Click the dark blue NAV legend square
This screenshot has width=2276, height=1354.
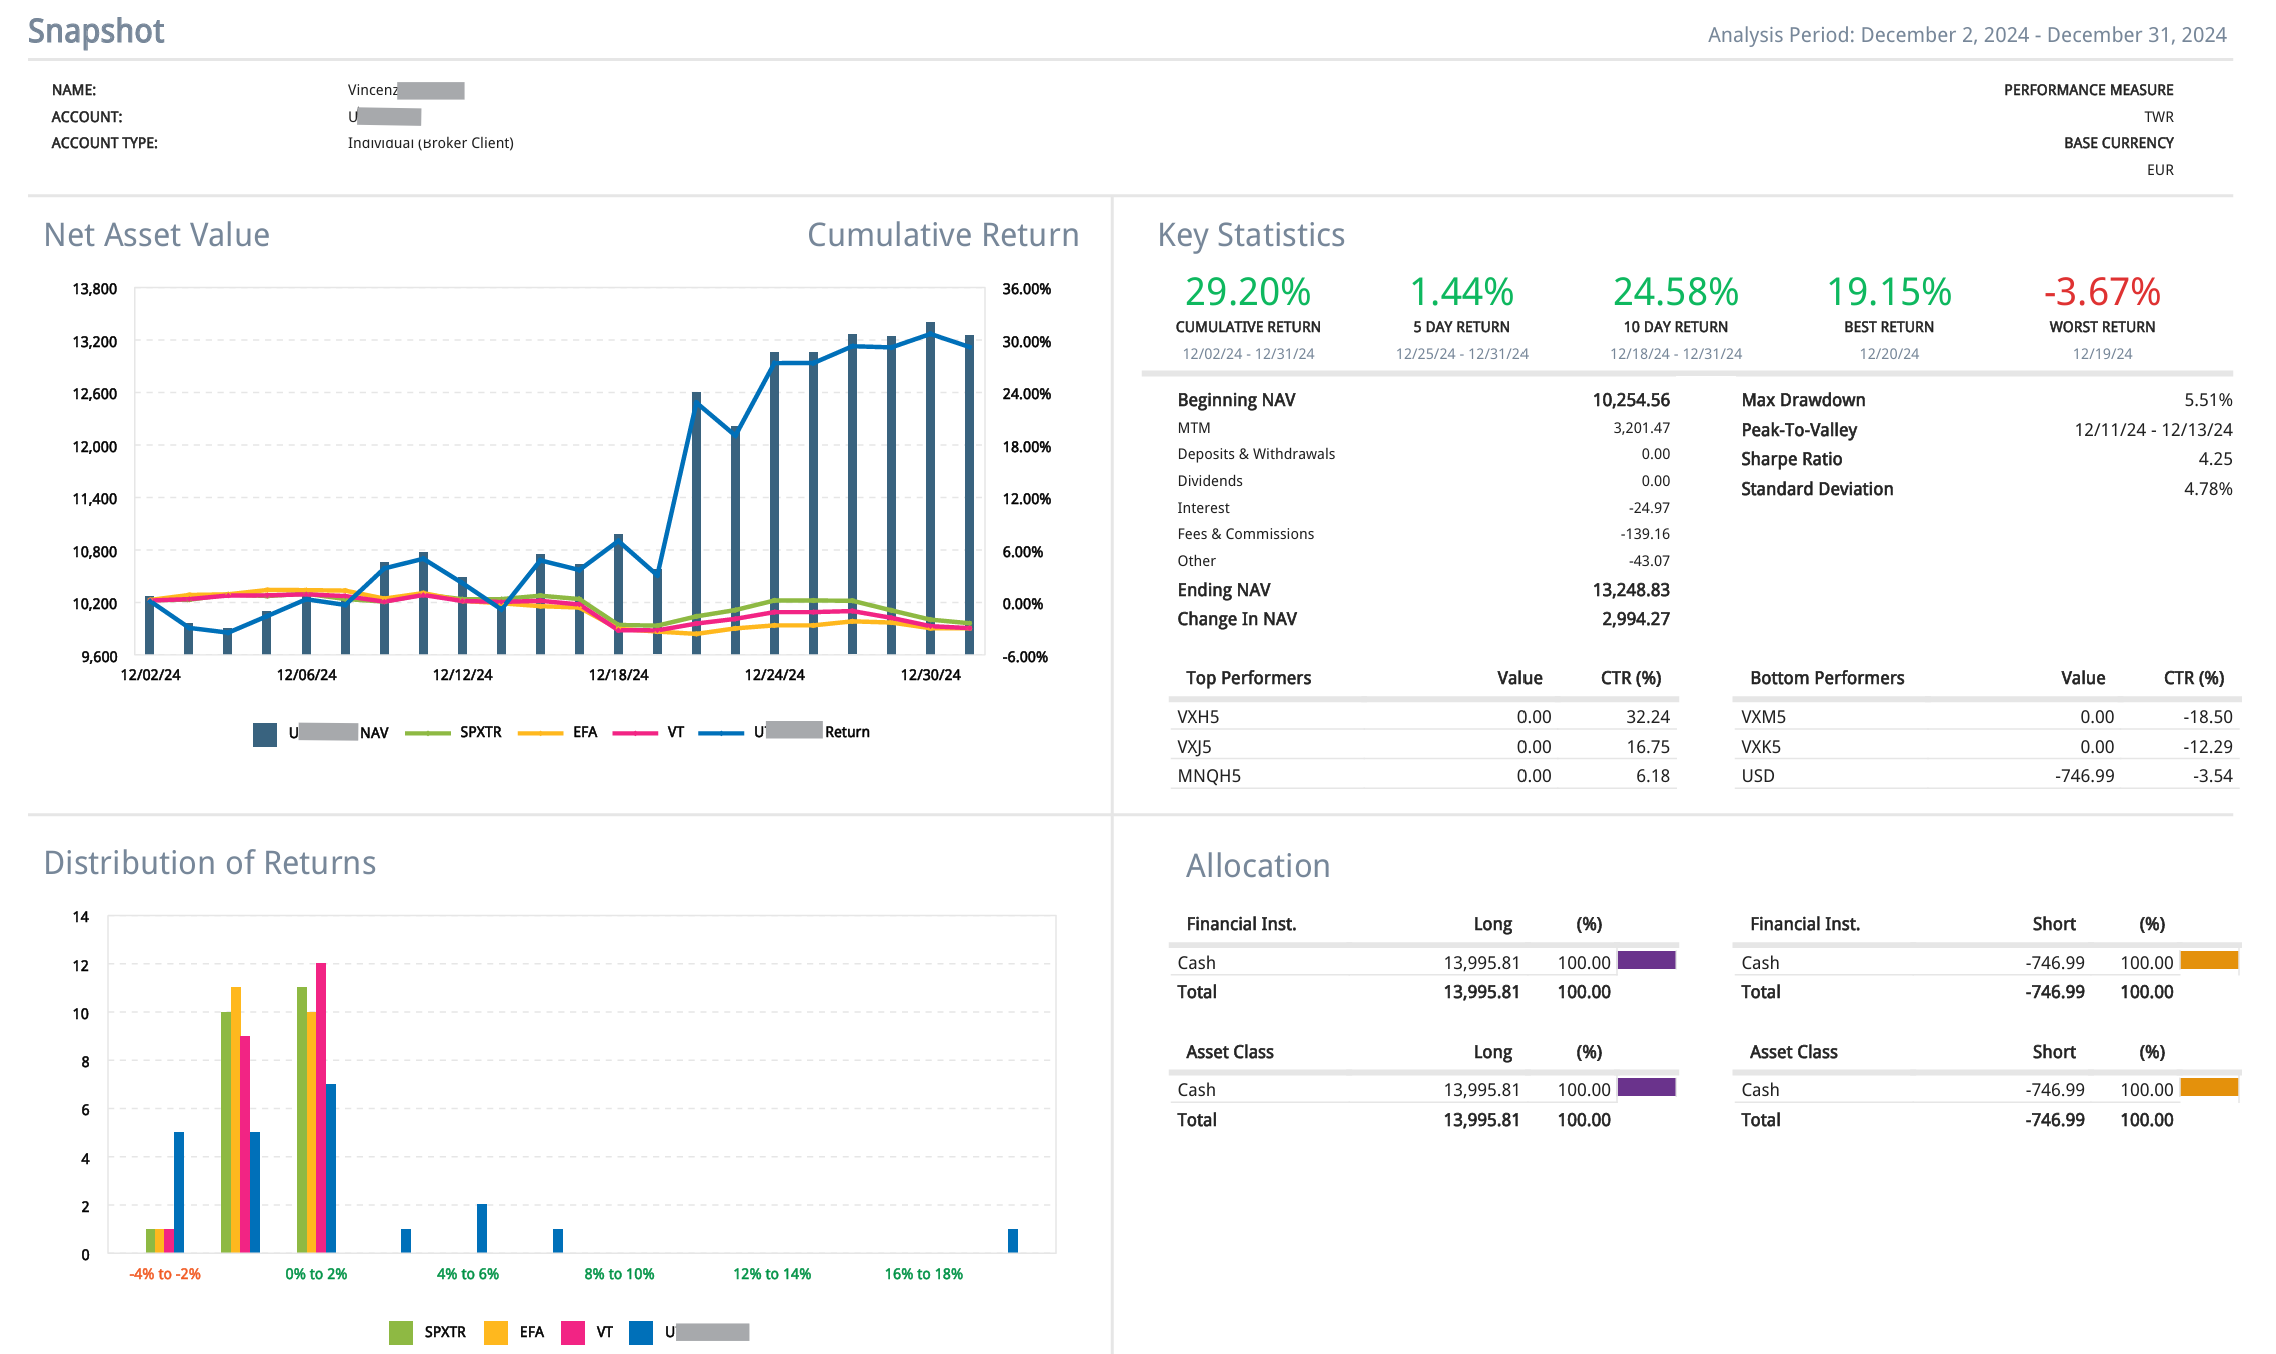(x=265, y=734)
